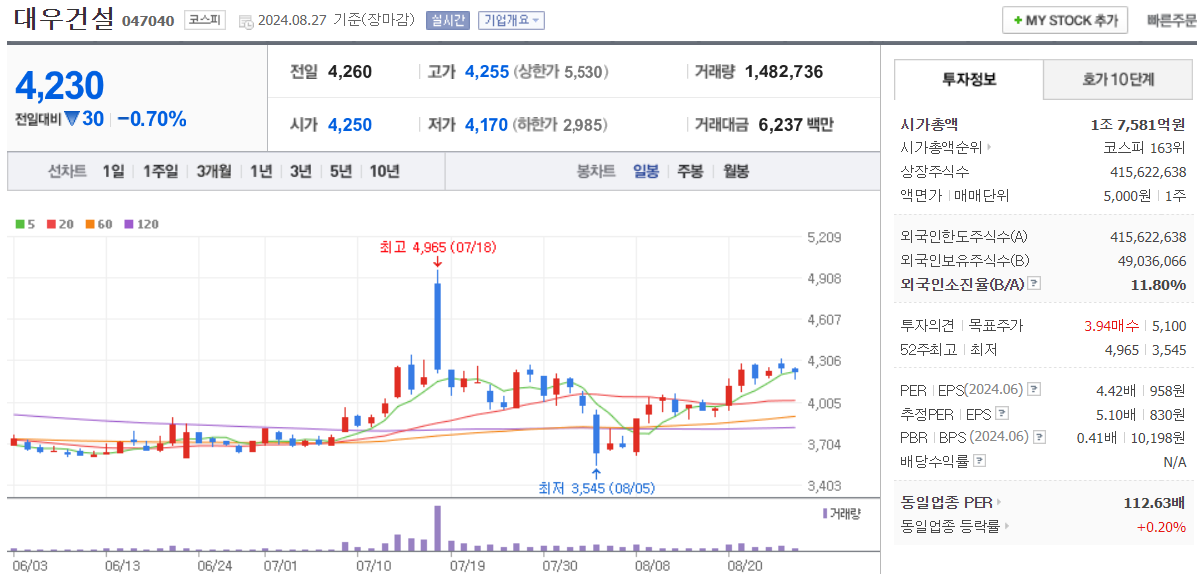Click the 동일업종 등락률 value +0.20%
1197x574 pixels.
coord(1161,527)
